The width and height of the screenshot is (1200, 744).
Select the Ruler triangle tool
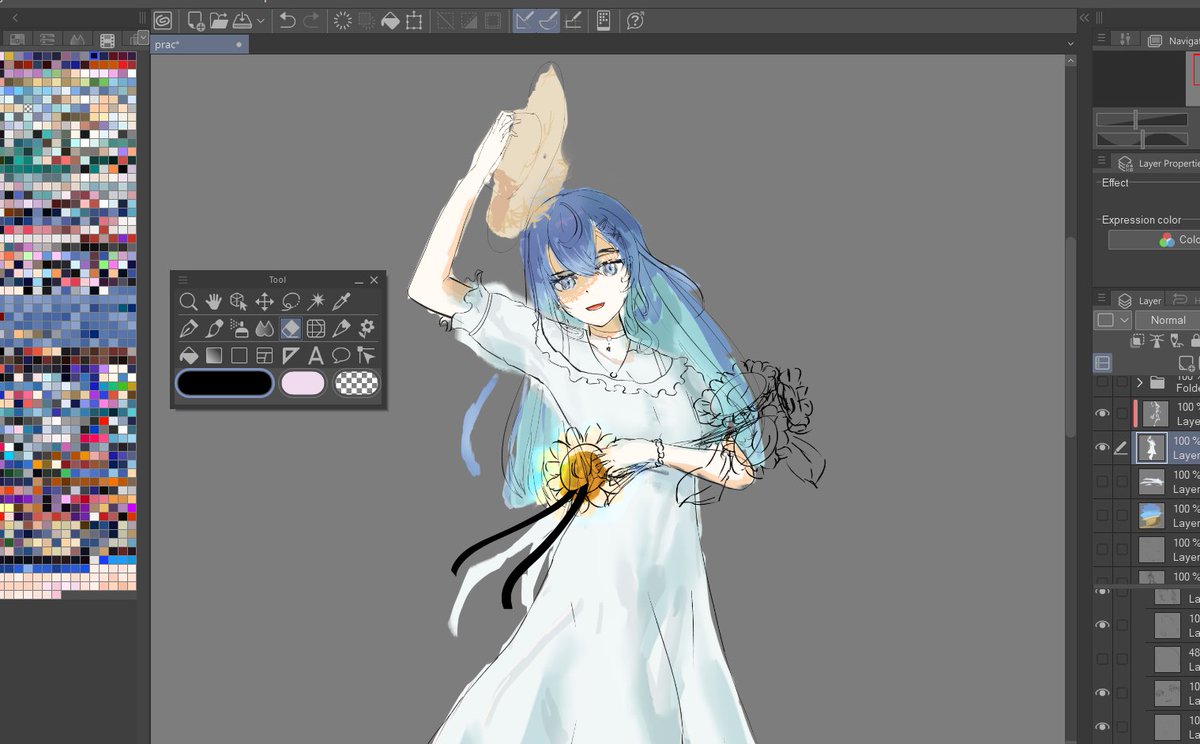(x=291, y=355)
